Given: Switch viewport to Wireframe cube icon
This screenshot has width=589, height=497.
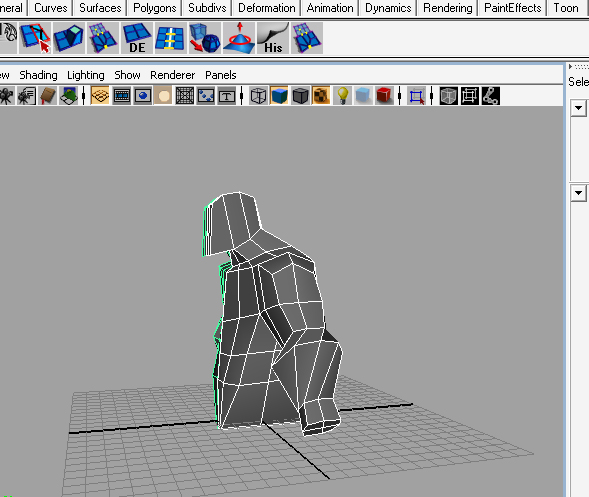Looking at the screenshot, I should coord(258,95).
